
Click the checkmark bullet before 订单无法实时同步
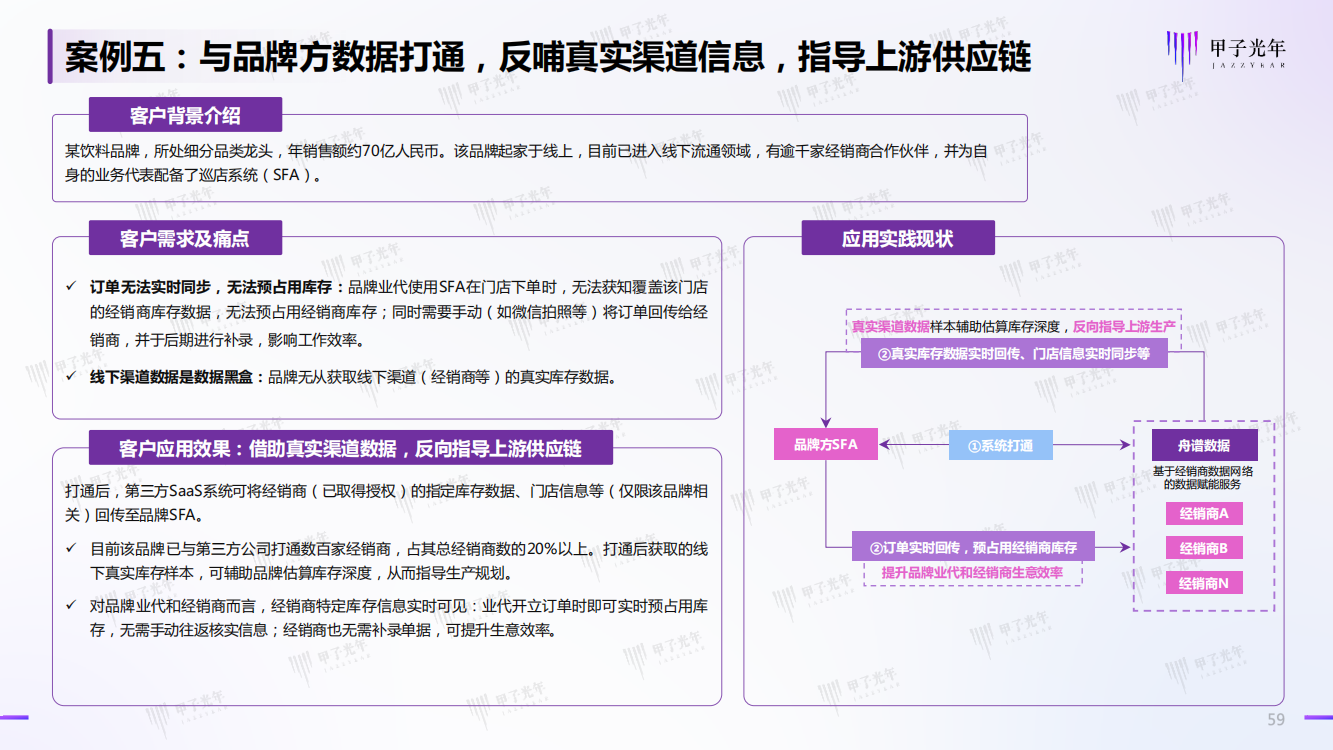(71, 286)
